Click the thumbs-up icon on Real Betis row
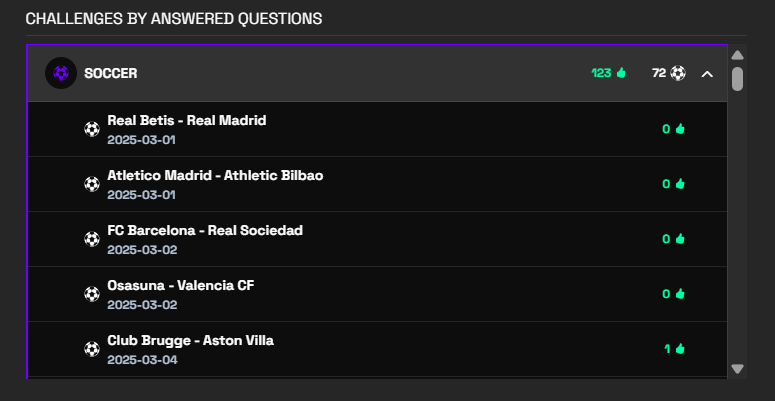Viewport: 775px width, 401px height. [x=680, y=129]
